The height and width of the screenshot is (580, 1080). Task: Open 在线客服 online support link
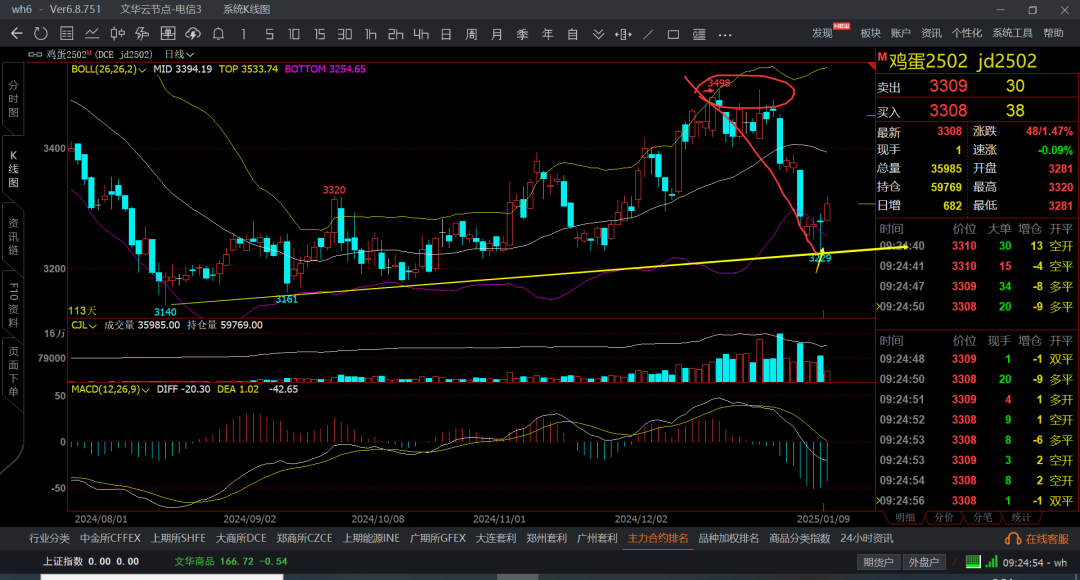pos(1040,538)
